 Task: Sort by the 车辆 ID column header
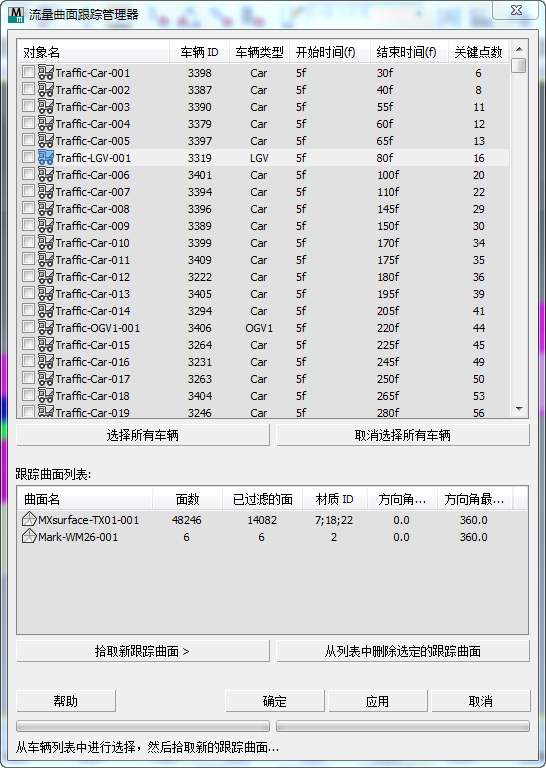point(199,52)
